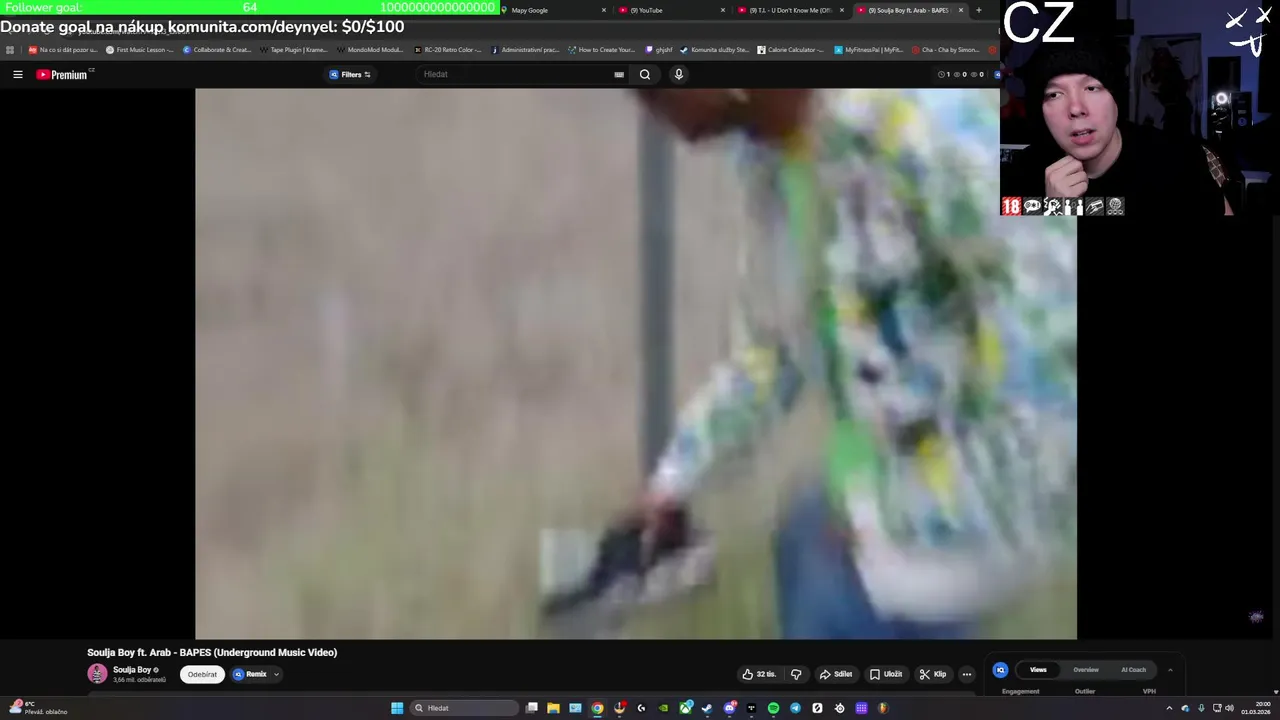1280x720 pixels.
Task: Open the Windows Start menu
Action: point(397,708)
